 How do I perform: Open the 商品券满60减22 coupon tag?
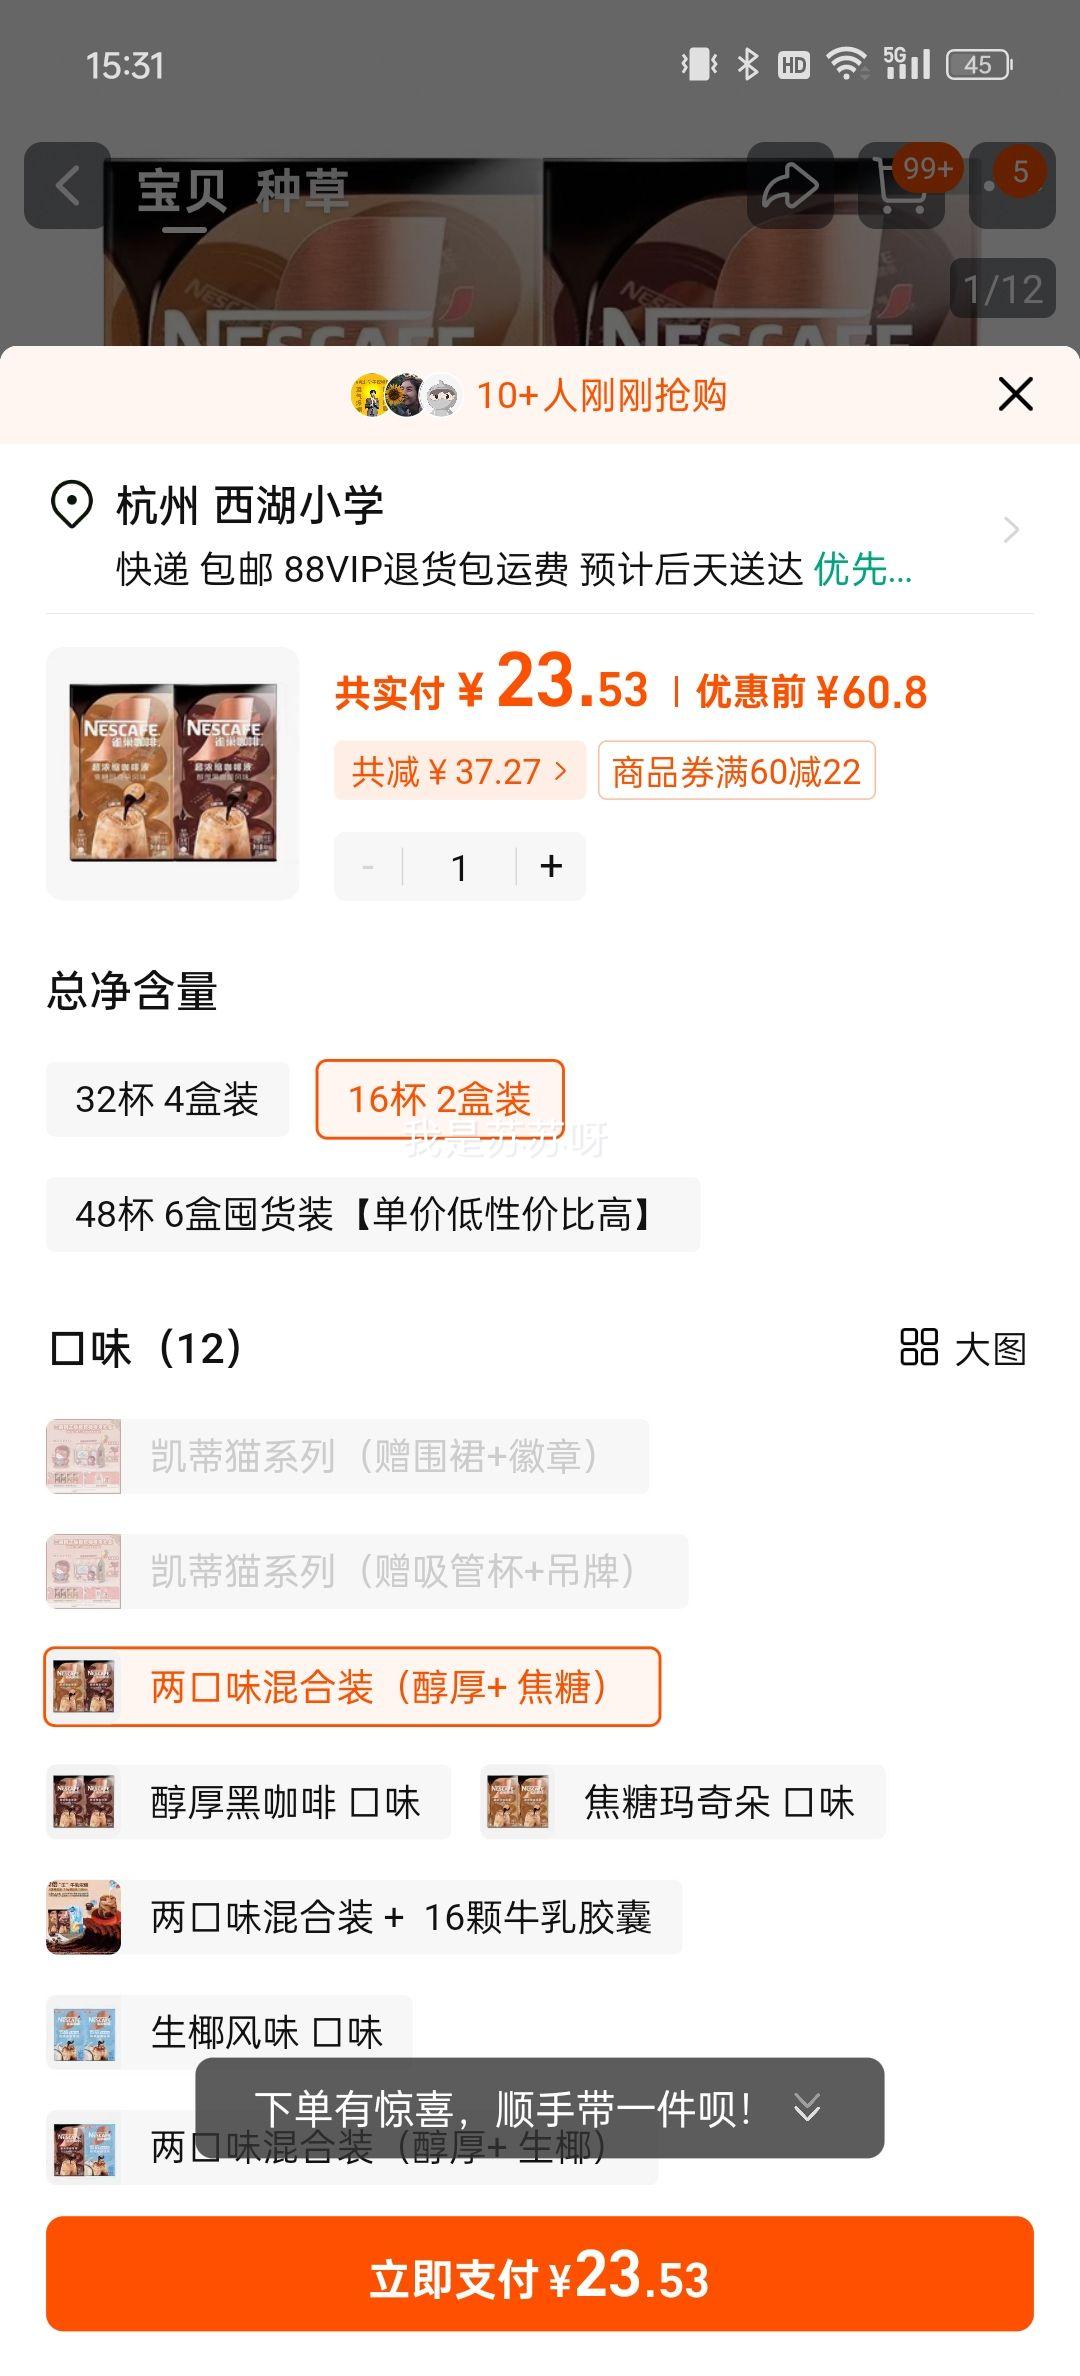click(x=737, y=771)
